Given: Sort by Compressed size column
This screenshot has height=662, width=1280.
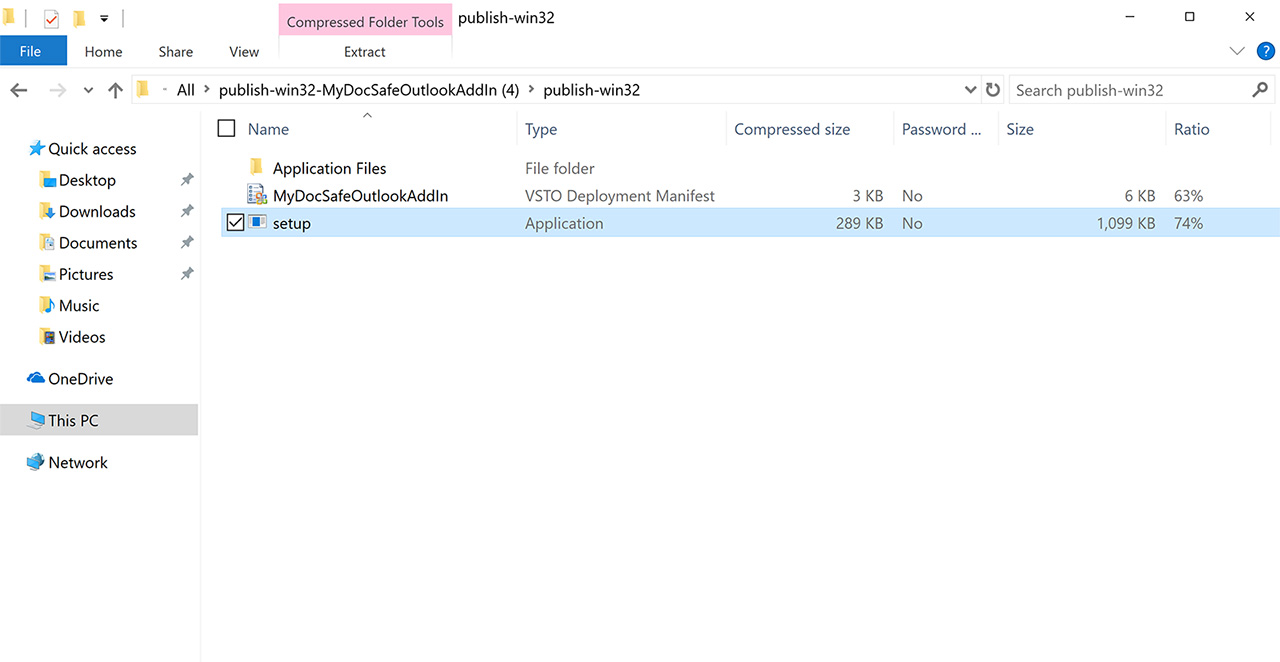Looking at the screenshot, I should point(792,129).
